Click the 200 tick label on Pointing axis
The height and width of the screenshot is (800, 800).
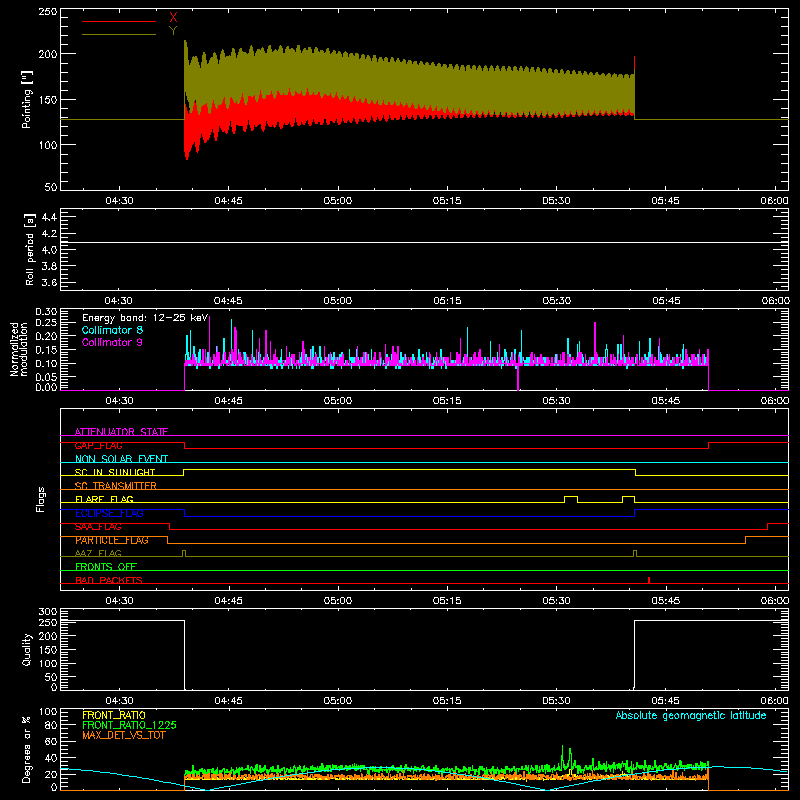[47, 54]
